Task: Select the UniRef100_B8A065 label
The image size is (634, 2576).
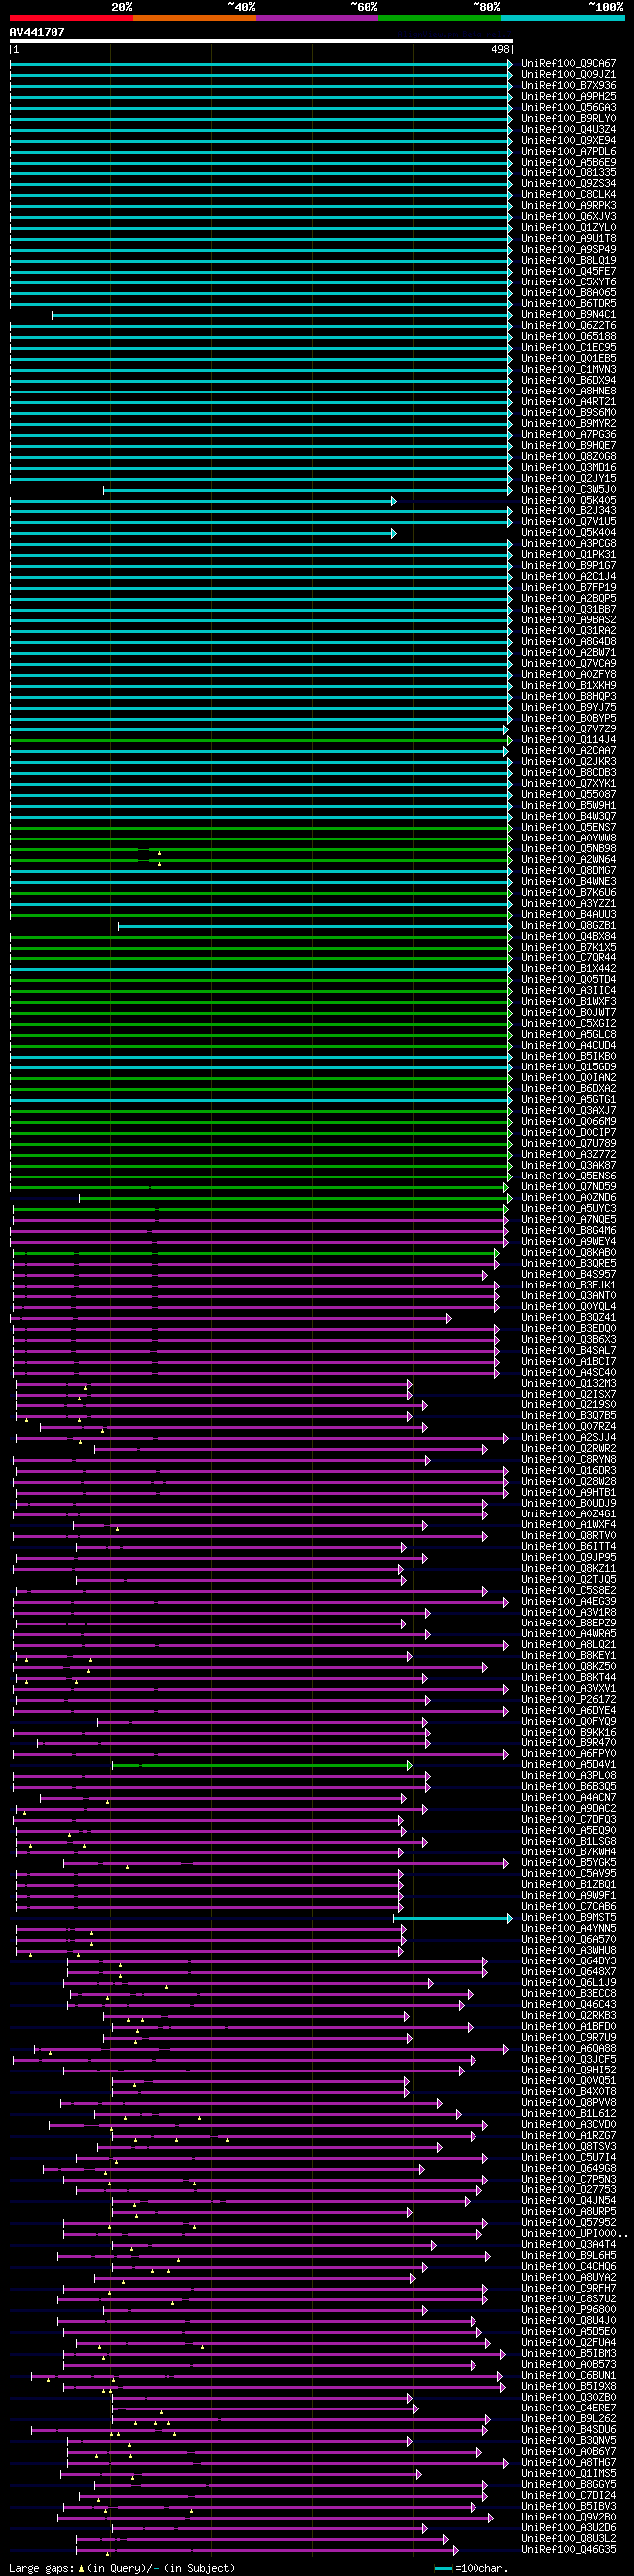Action: (569, 293)
